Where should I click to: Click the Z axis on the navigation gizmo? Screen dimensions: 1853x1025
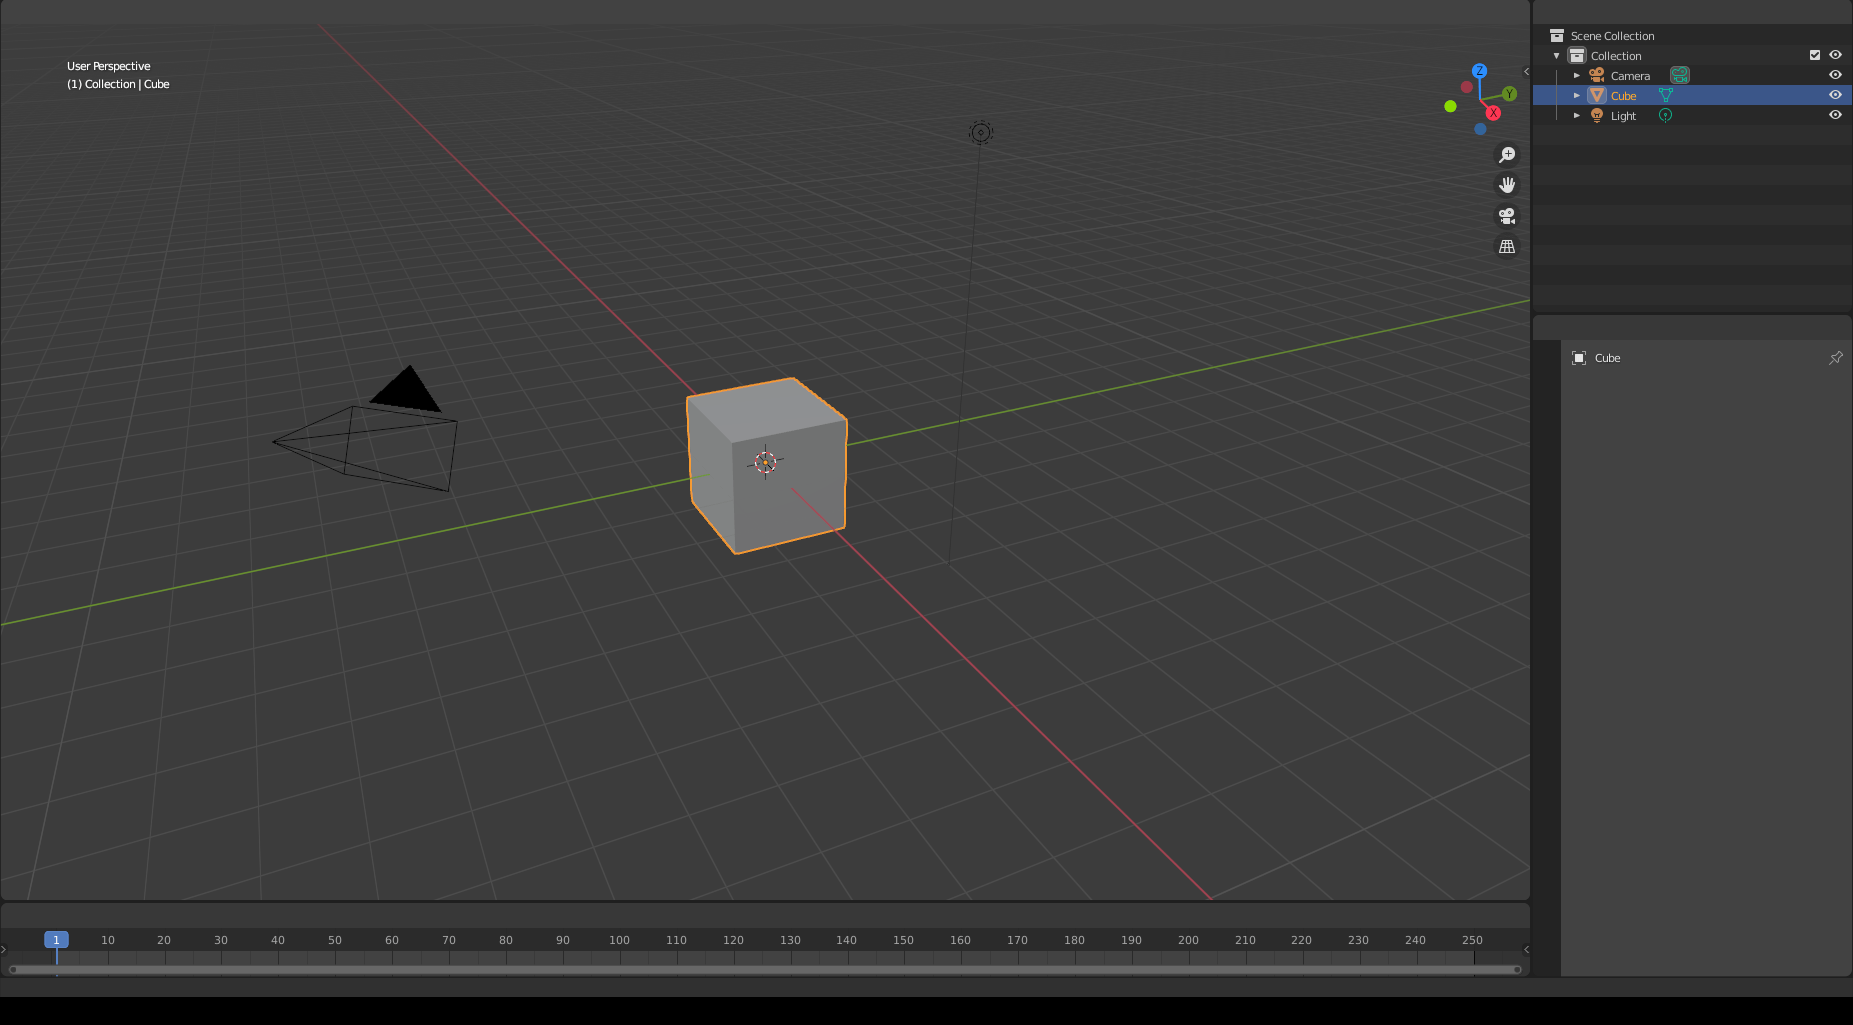coord(1479,71)
